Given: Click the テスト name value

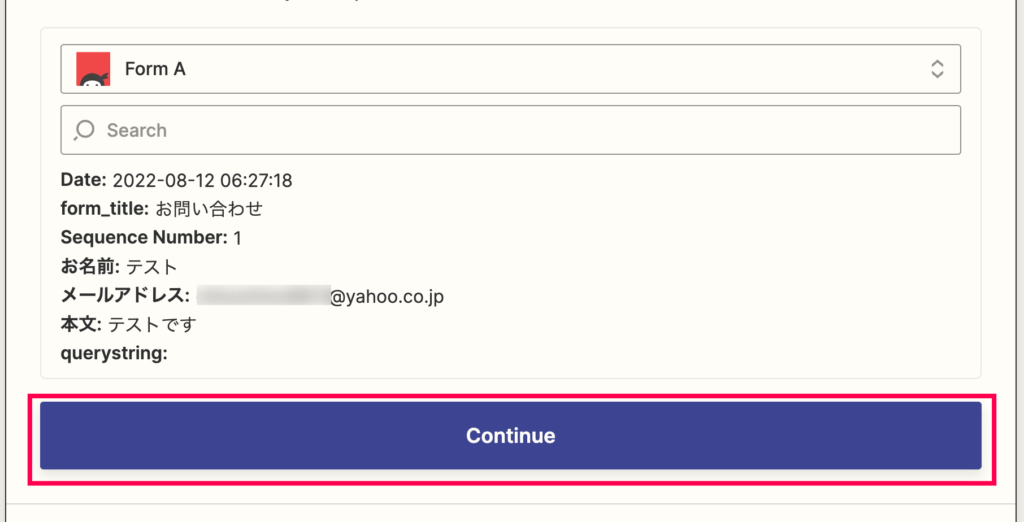Looking at the screenshot, I should click(152, 267).
